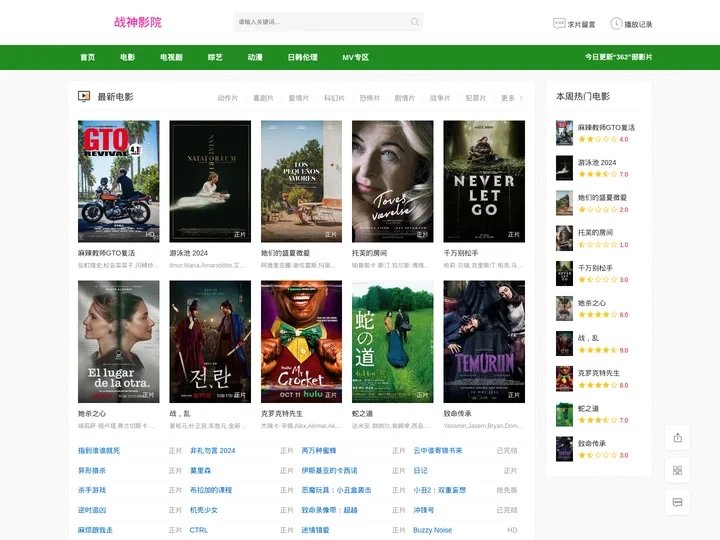Open 非礼勿言 2024 list link
The width and height of the screenshot is (720, 540).
(213, 450)
